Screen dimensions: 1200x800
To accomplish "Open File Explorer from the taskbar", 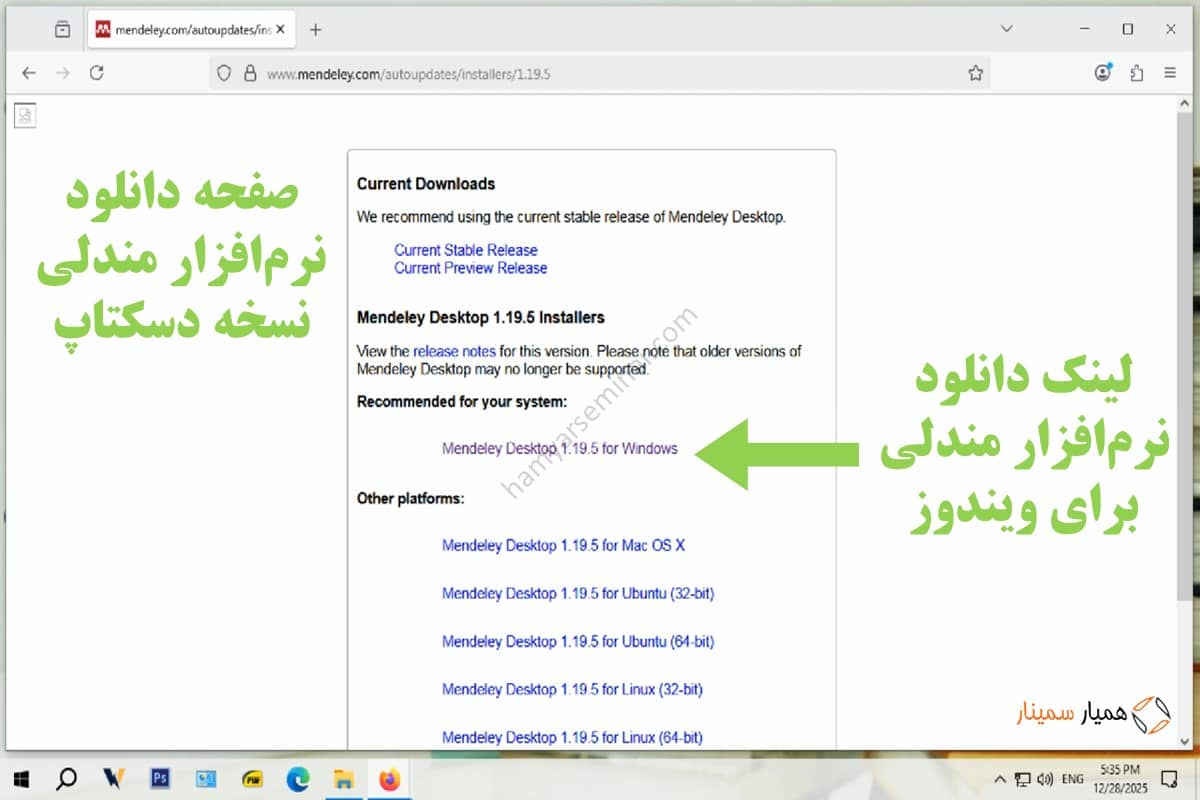I will [x=344, y=778].
